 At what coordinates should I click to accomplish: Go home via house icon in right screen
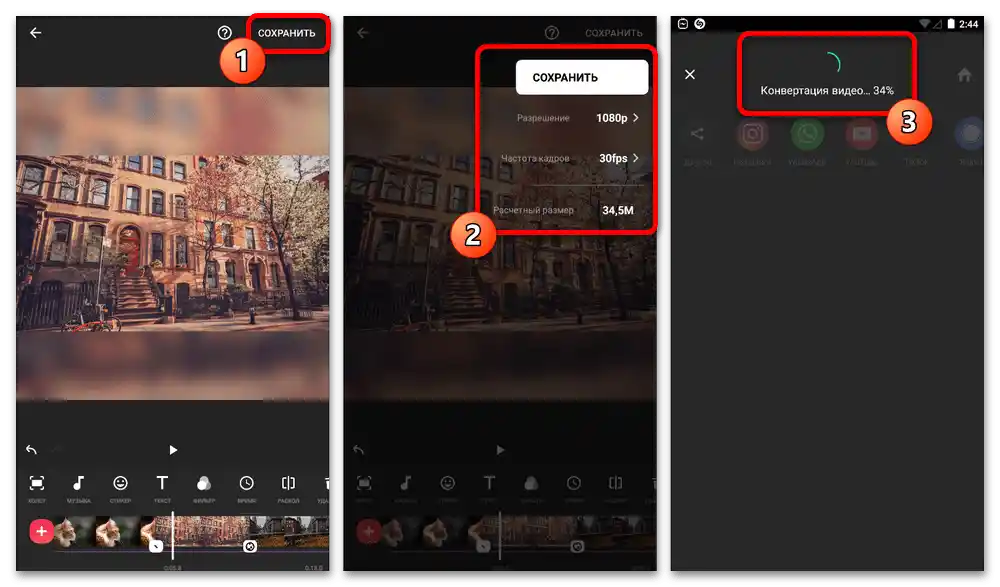(x=964, y=75)
